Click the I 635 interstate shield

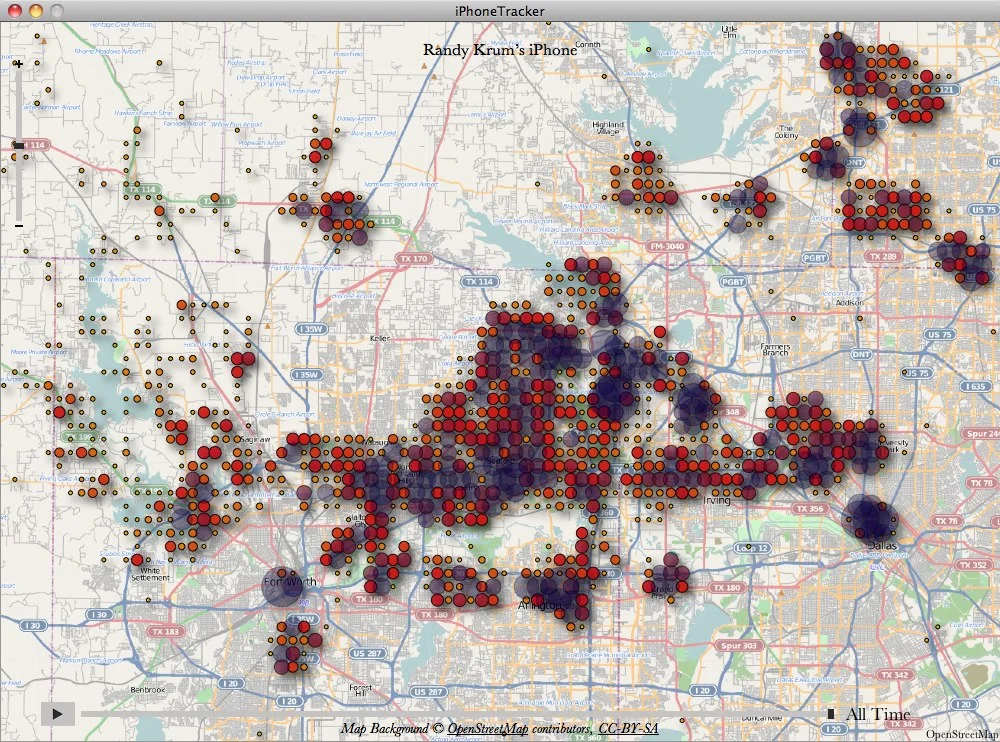976,386
